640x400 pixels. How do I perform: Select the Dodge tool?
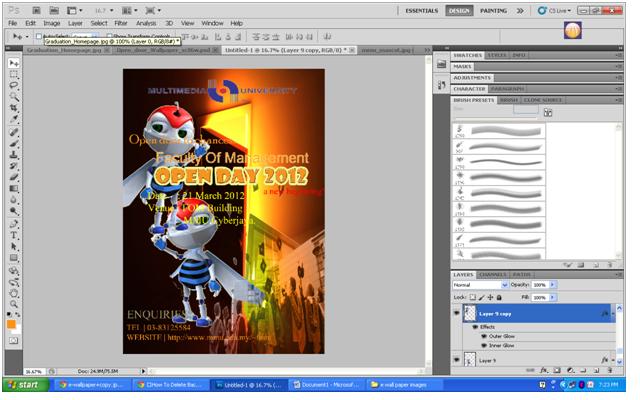tap(14, 211)
